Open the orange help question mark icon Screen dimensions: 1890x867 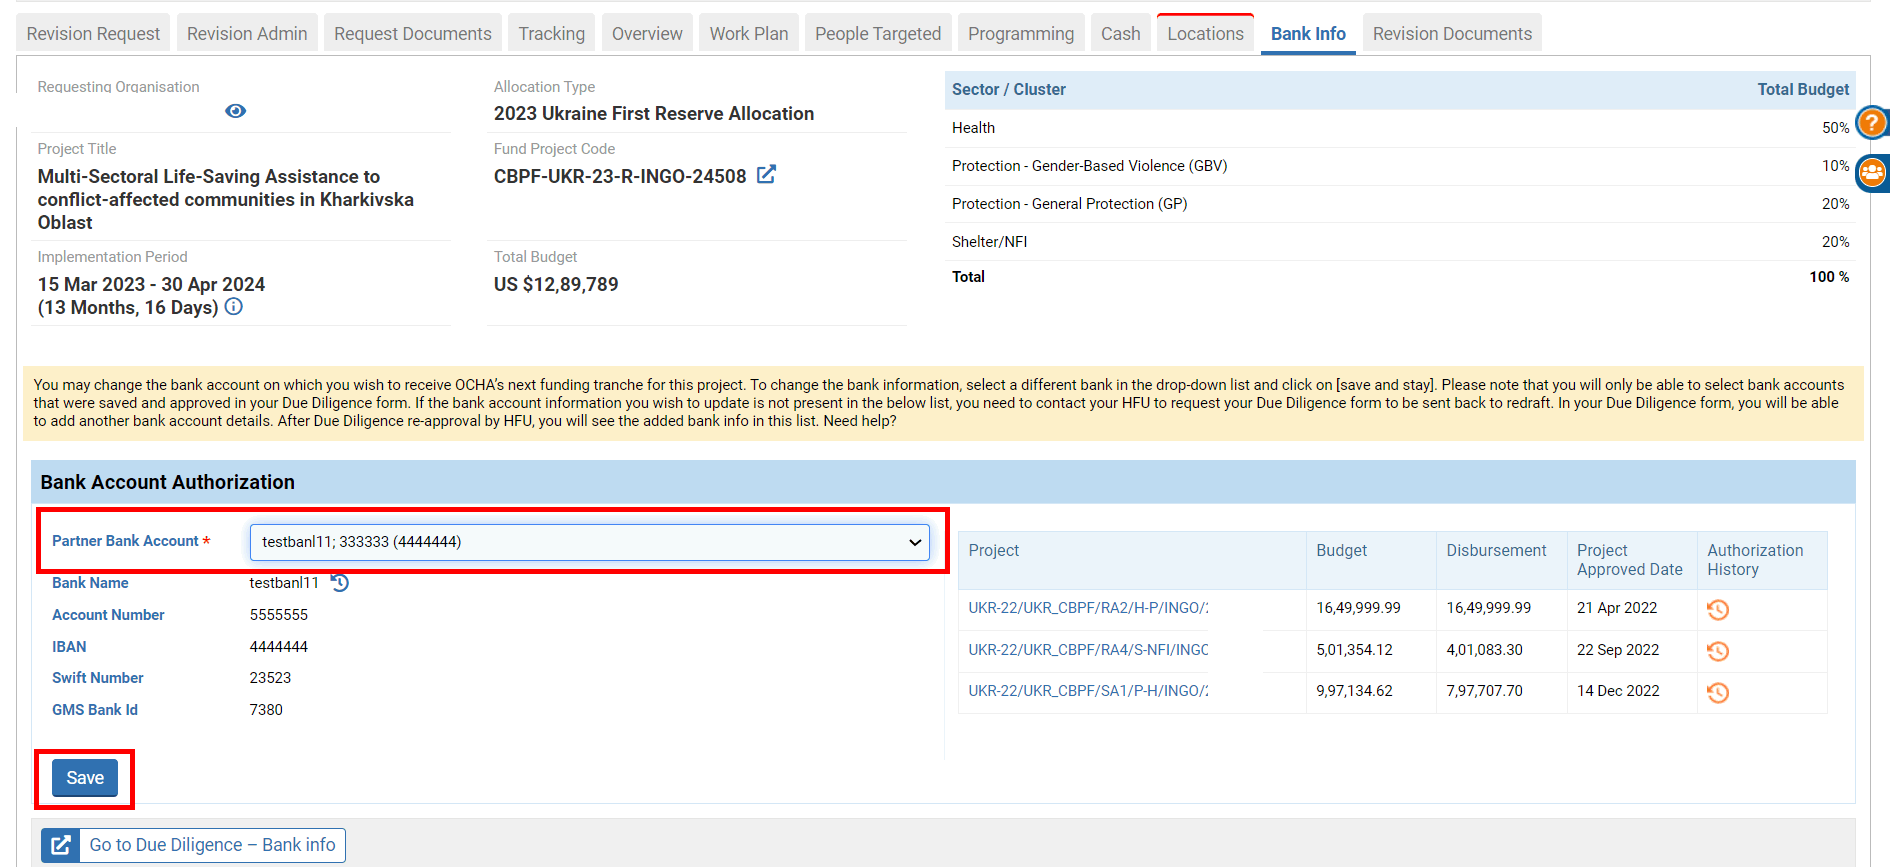tap(1872, 123)
